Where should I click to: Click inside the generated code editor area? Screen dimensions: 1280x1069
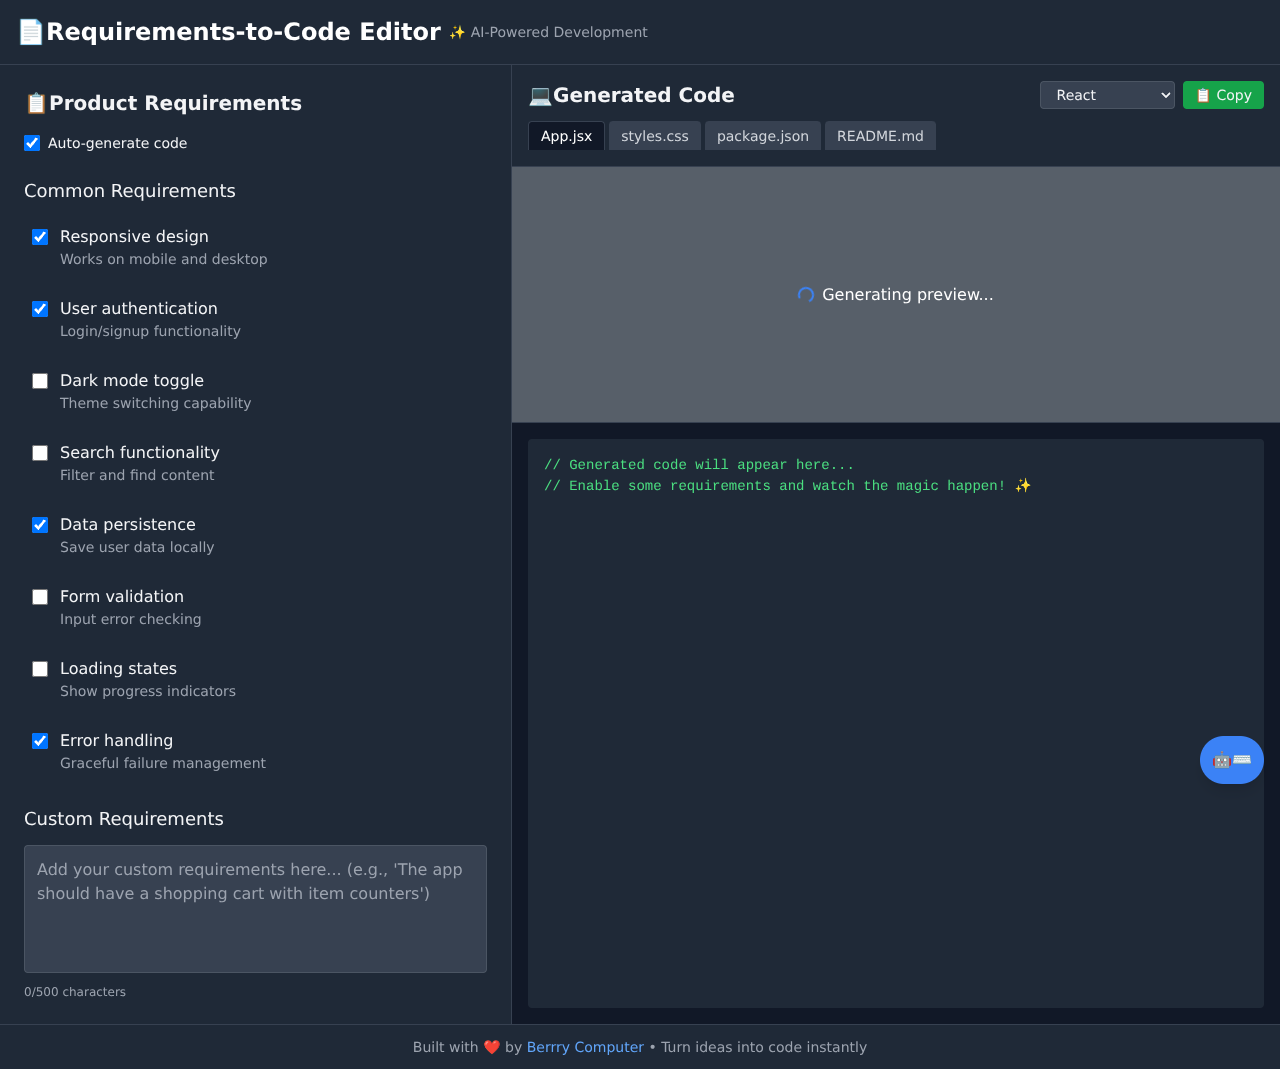tap(895, 722)
